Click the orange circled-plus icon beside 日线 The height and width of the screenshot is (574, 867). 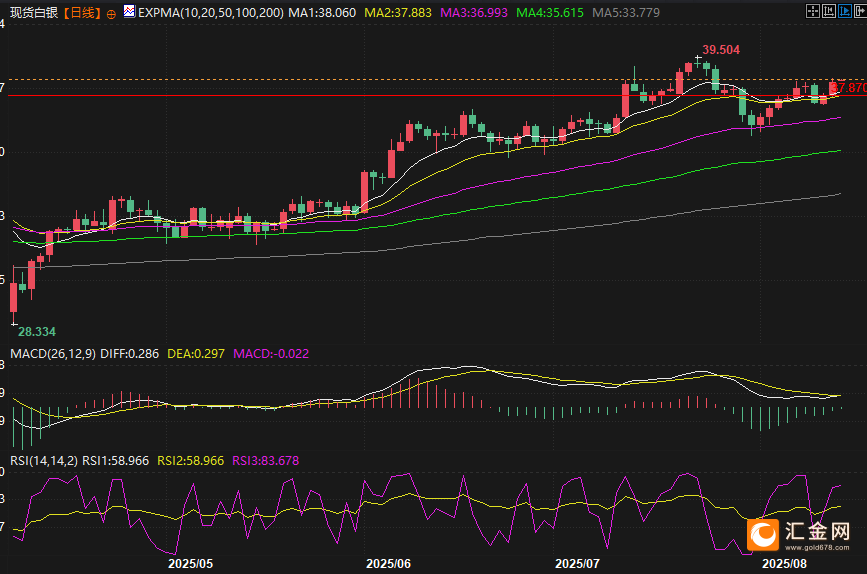[x=110, y=14]
